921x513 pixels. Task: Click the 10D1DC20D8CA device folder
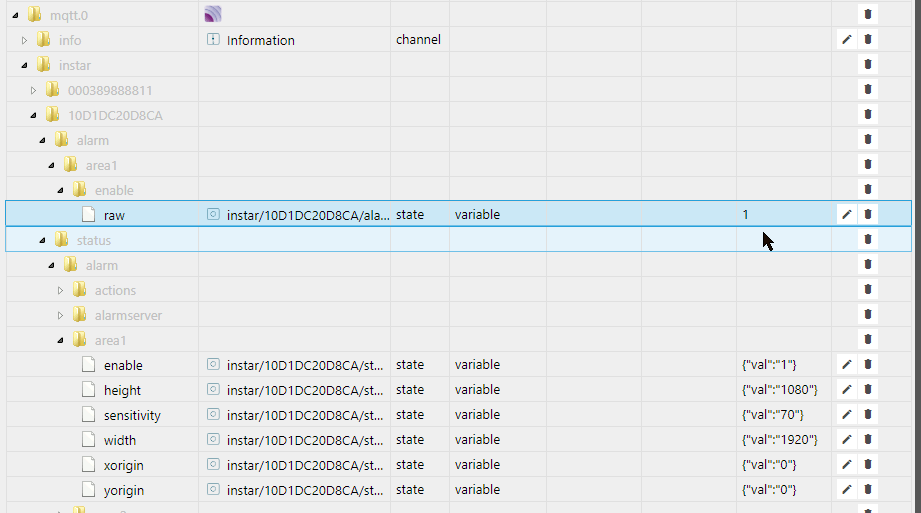pyautogui.click(x=115, y=115)
